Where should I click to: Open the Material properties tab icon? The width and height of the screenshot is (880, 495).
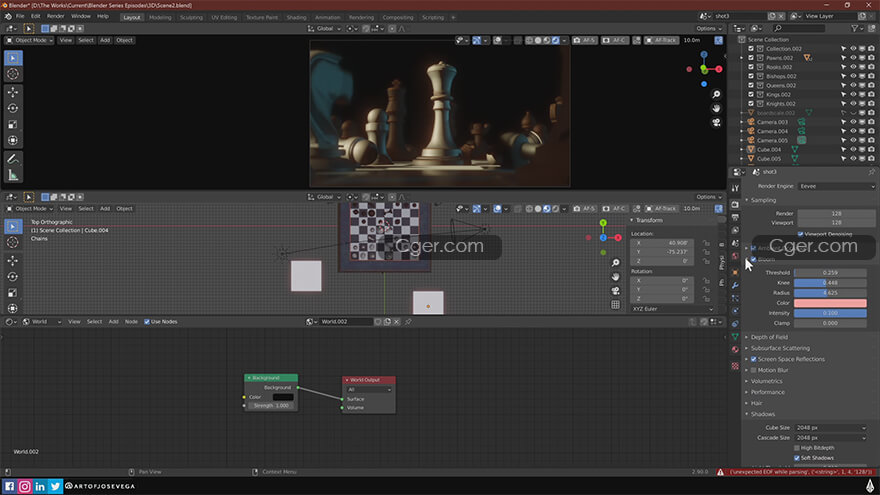click(x=735, y=350)
